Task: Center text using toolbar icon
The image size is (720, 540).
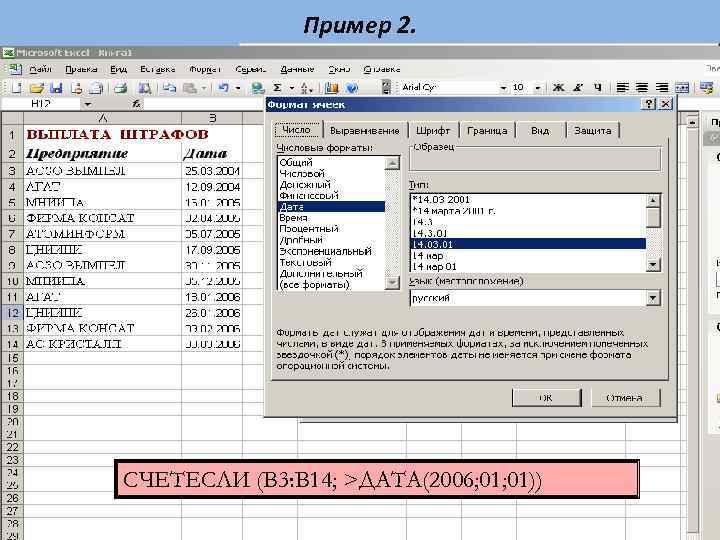Action: pyautogui.click(x=642, y=87)
